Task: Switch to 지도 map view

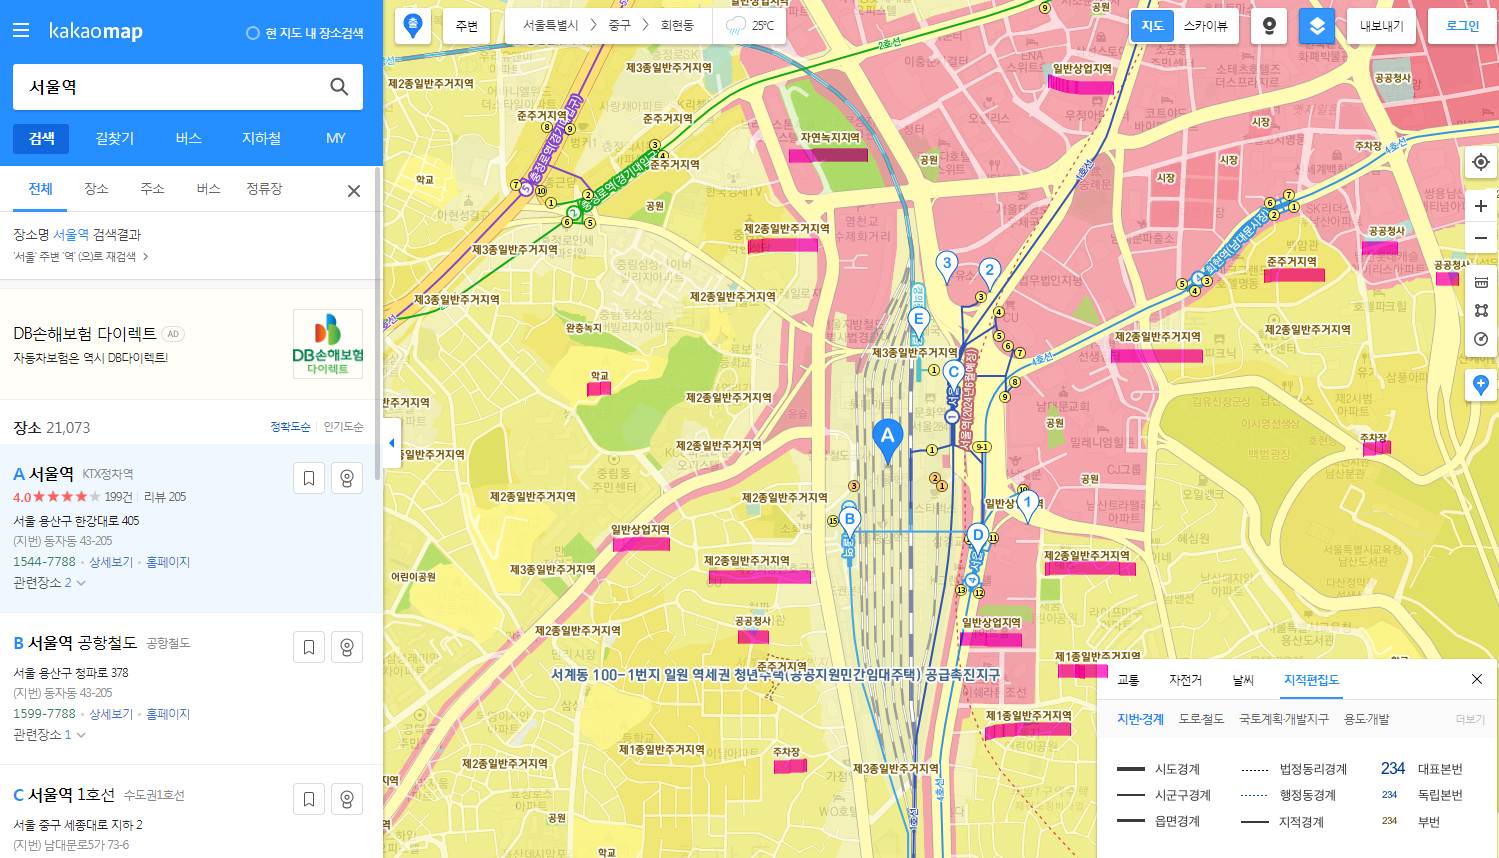Action: (1152, 26)
